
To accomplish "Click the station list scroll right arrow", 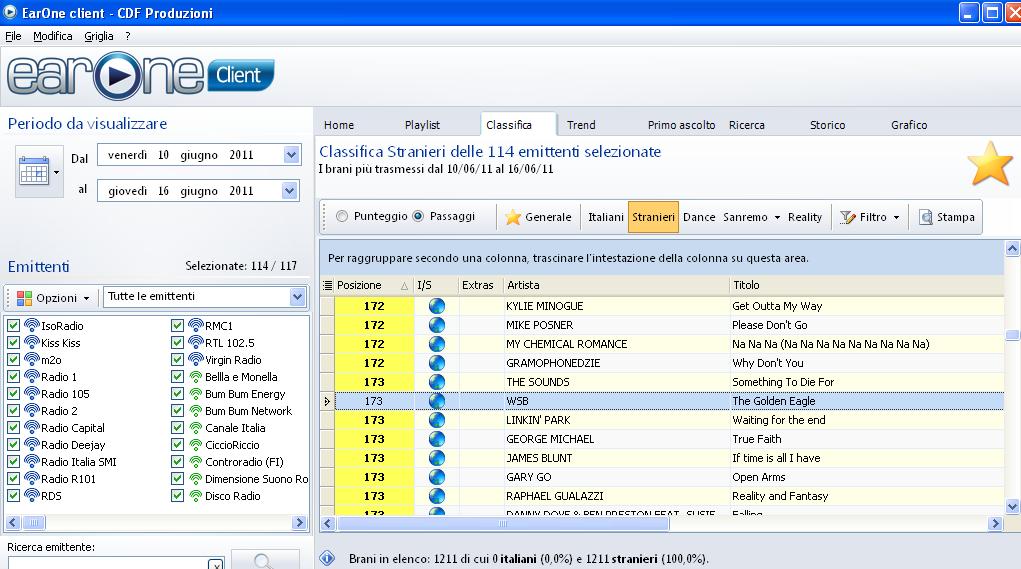I will click(x=300, y=522).
